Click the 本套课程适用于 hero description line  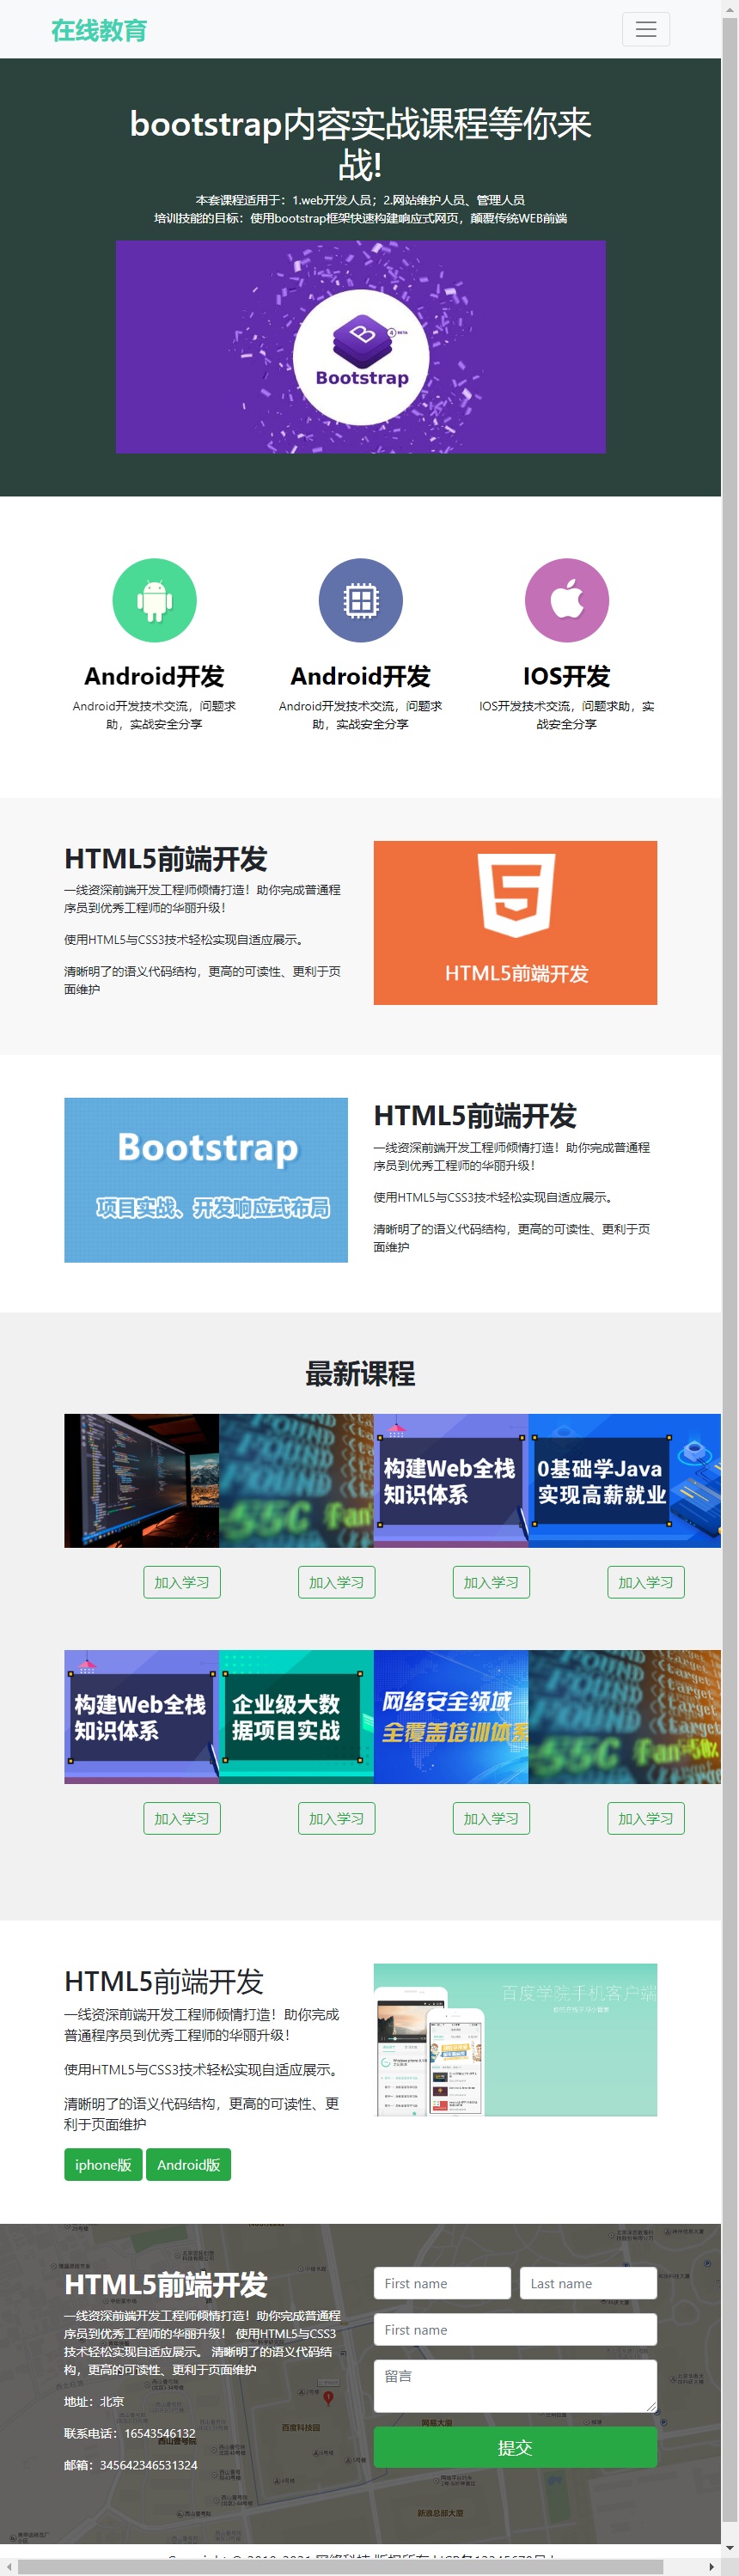360,200
